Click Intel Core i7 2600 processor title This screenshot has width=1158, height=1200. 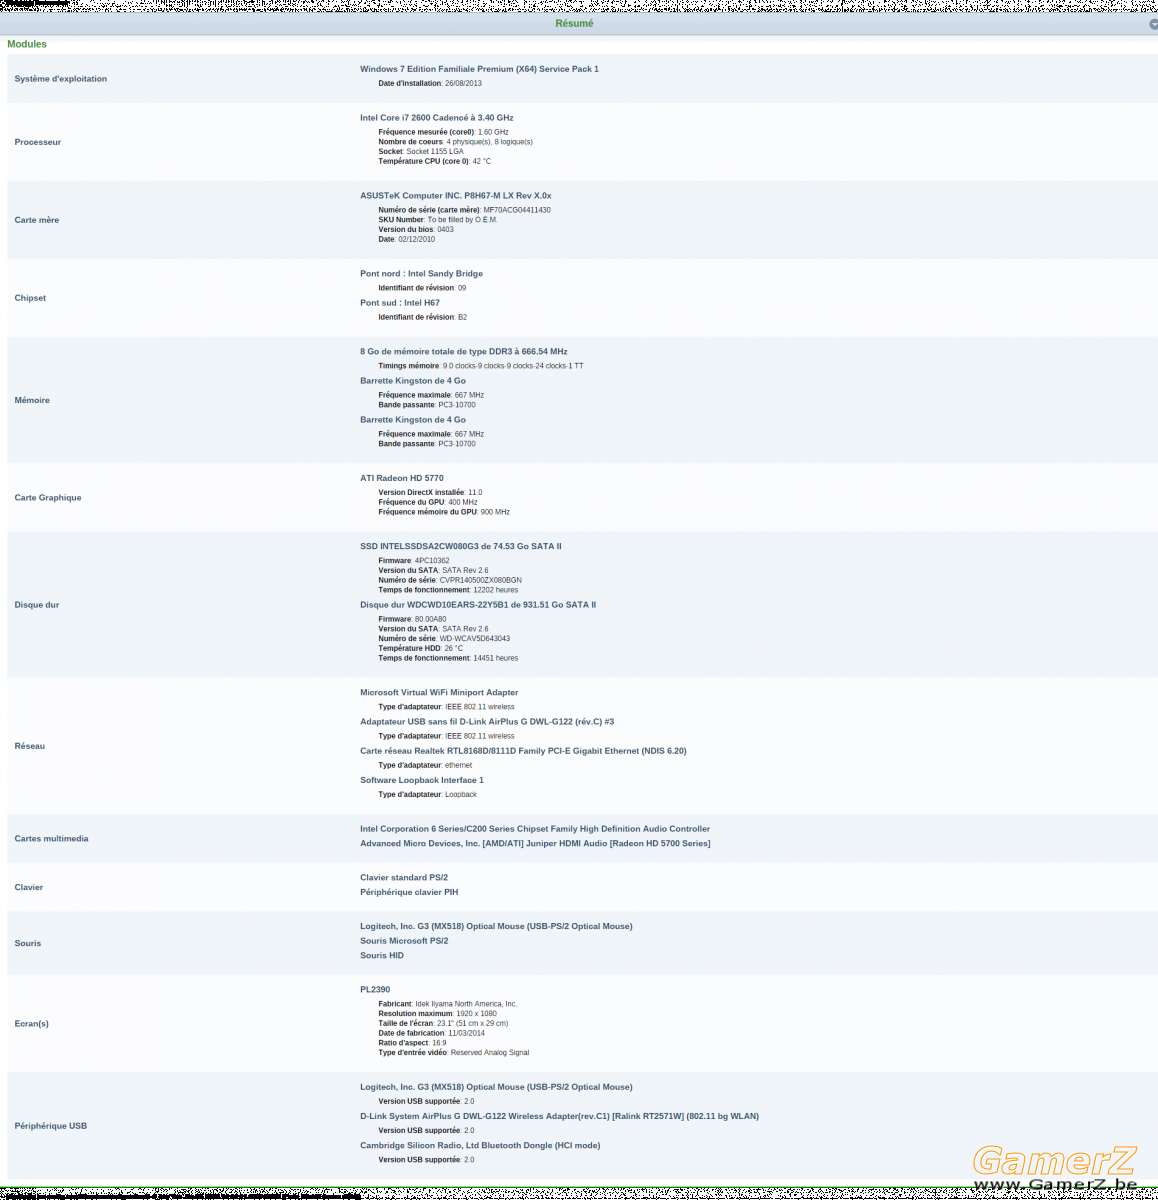coord(437,118)
